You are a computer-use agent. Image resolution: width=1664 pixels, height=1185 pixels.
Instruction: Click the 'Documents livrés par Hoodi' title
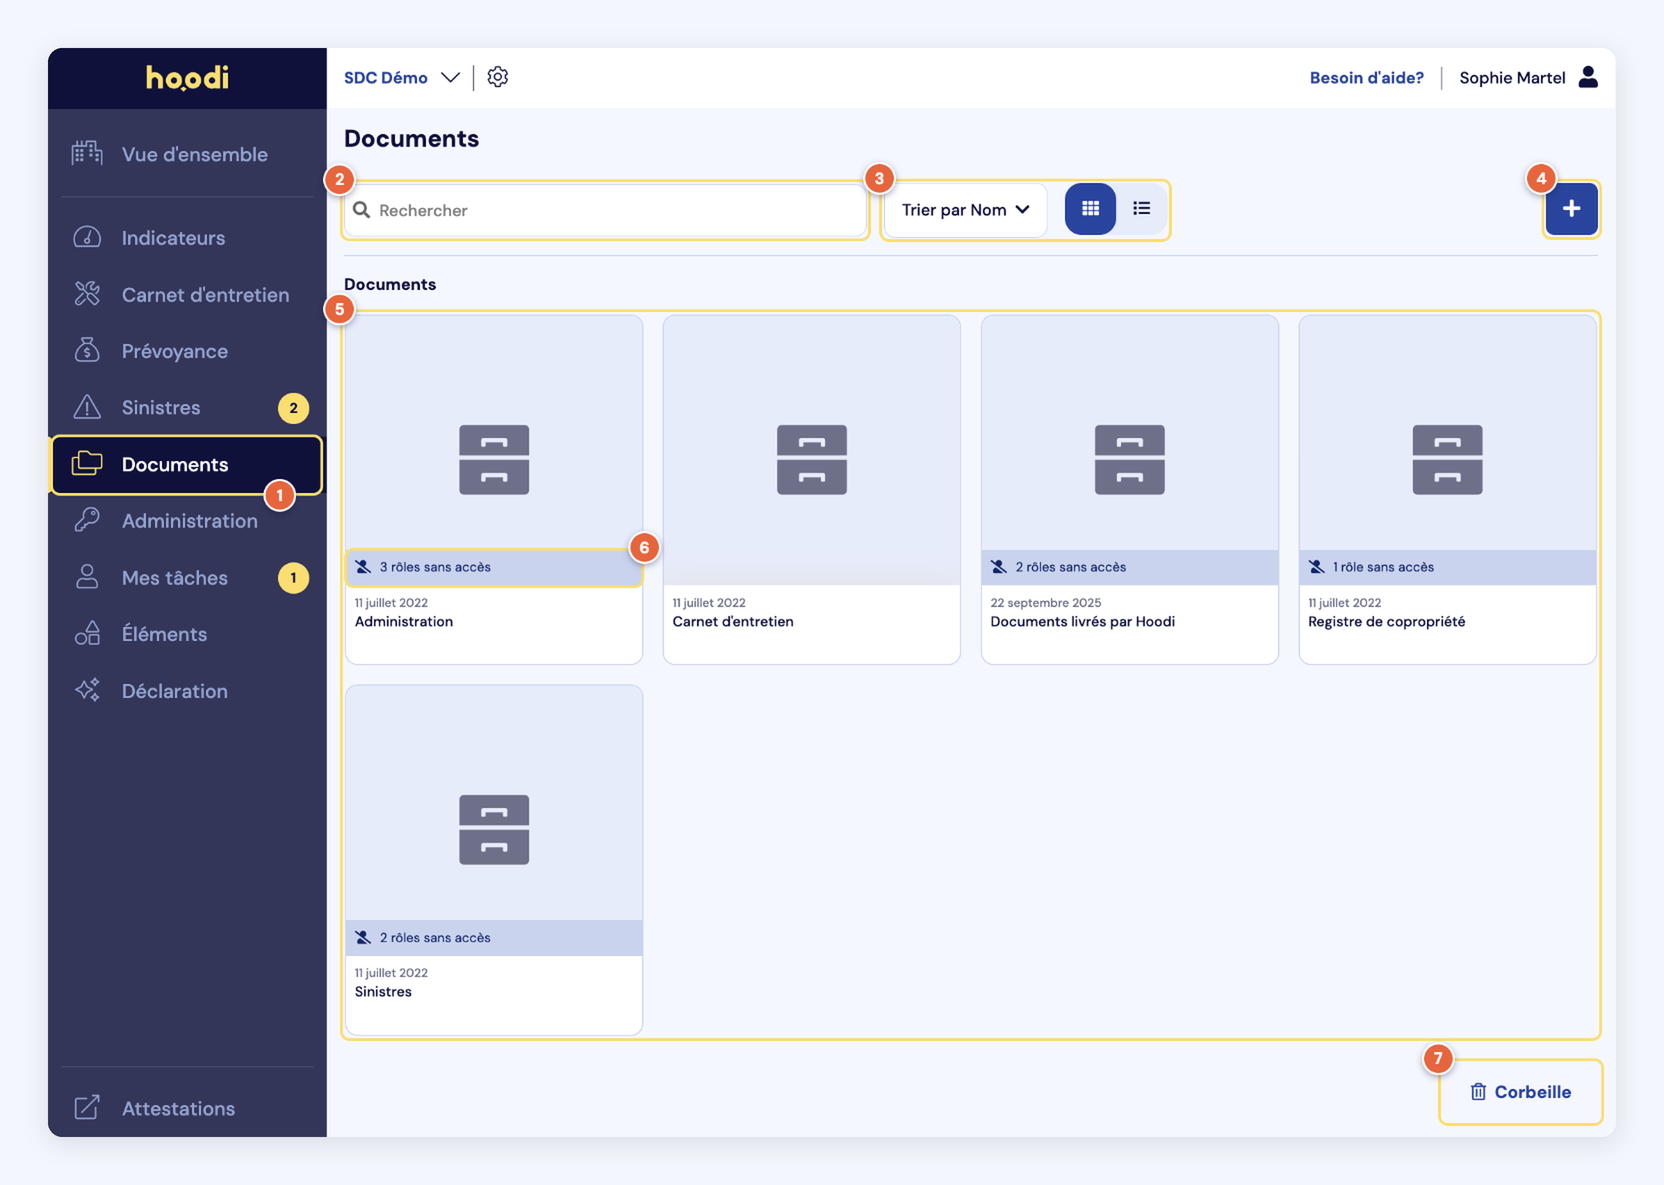pos(1082,622)
